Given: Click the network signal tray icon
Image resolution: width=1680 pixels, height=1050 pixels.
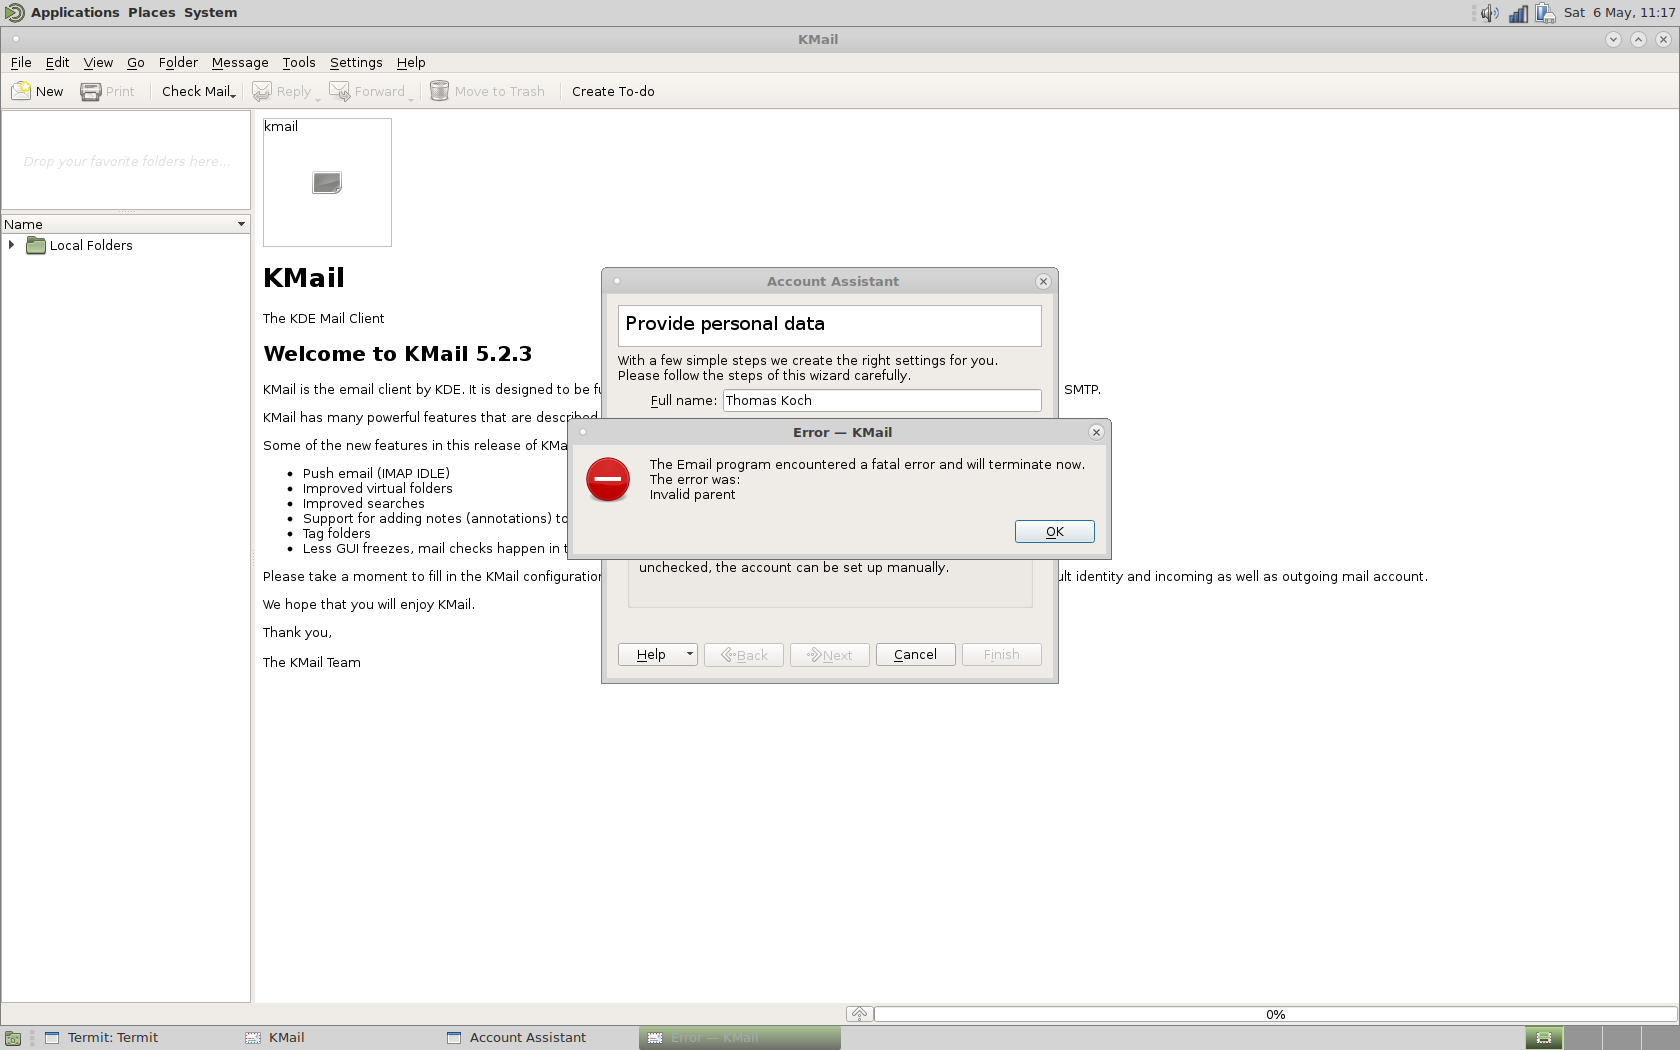Looking at the screenshot, I should (1518, 13).
